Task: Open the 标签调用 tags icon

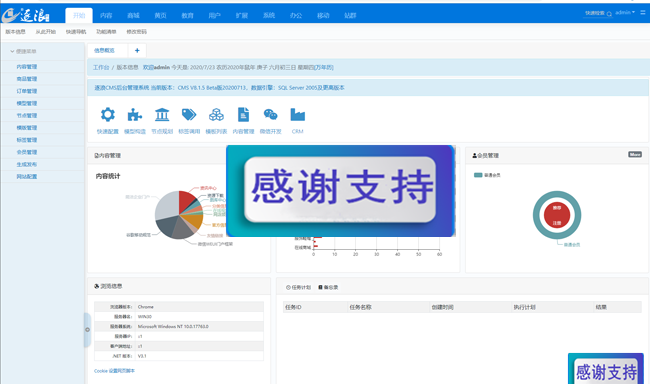Action: click(189, 114)
